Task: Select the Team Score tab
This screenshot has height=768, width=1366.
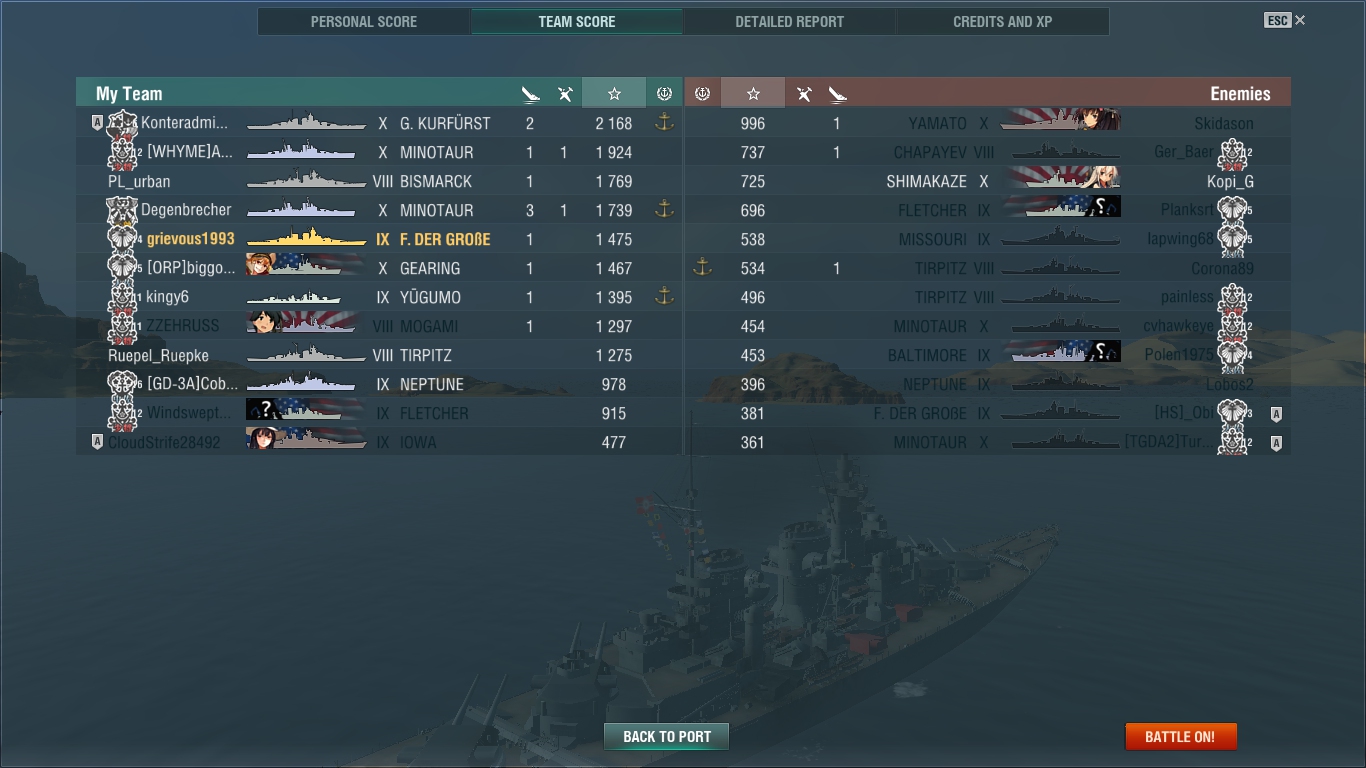Action: (x=577, y=21)
